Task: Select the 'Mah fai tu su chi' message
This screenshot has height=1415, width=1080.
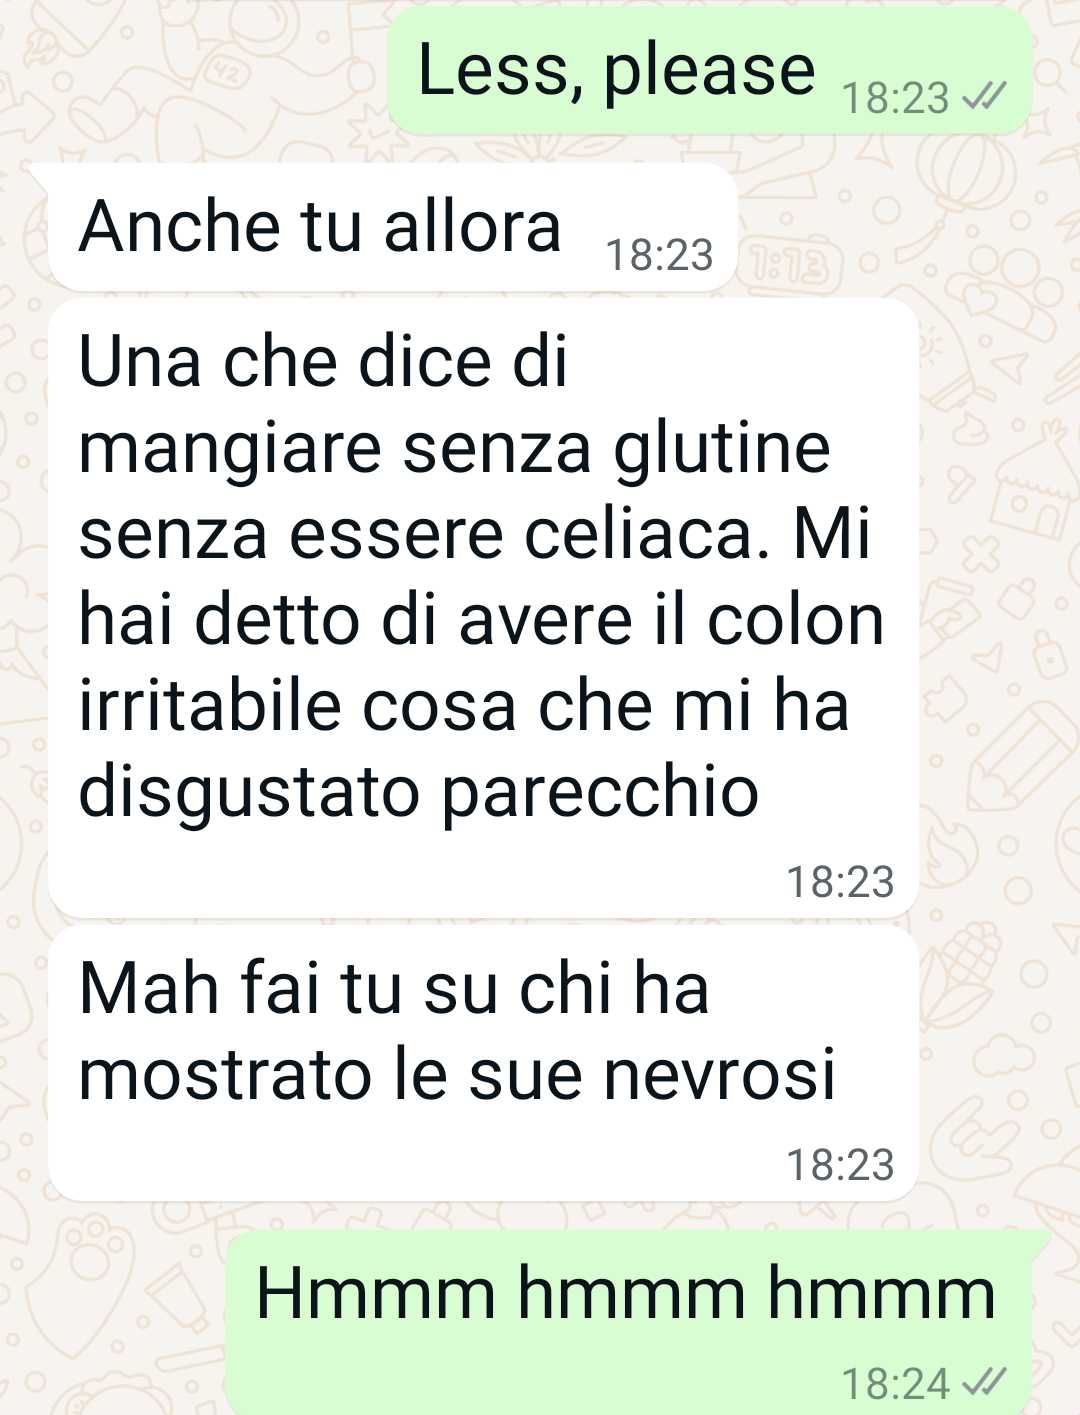Action: (x=483, y=1064)
